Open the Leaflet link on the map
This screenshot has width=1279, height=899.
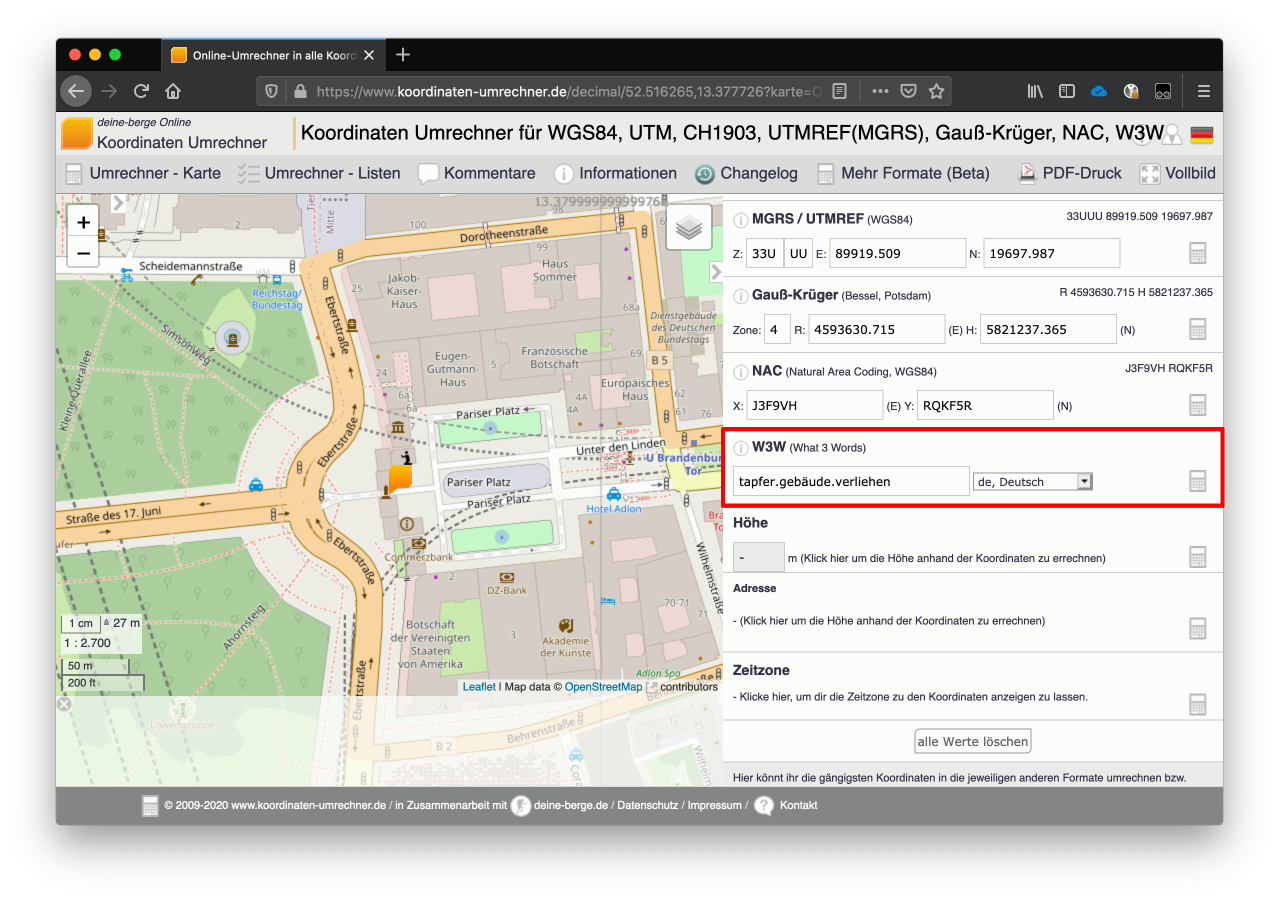tap(479, 687)
